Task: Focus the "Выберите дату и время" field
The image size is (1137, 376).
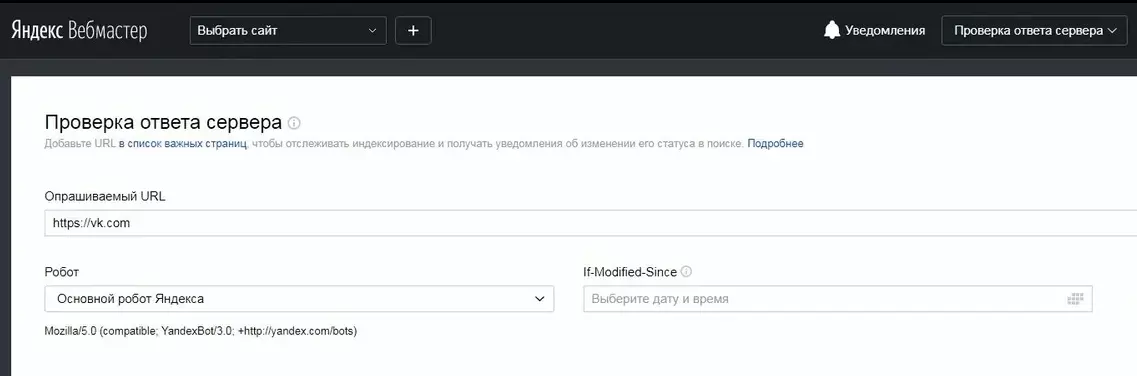Action: [838, 298]
